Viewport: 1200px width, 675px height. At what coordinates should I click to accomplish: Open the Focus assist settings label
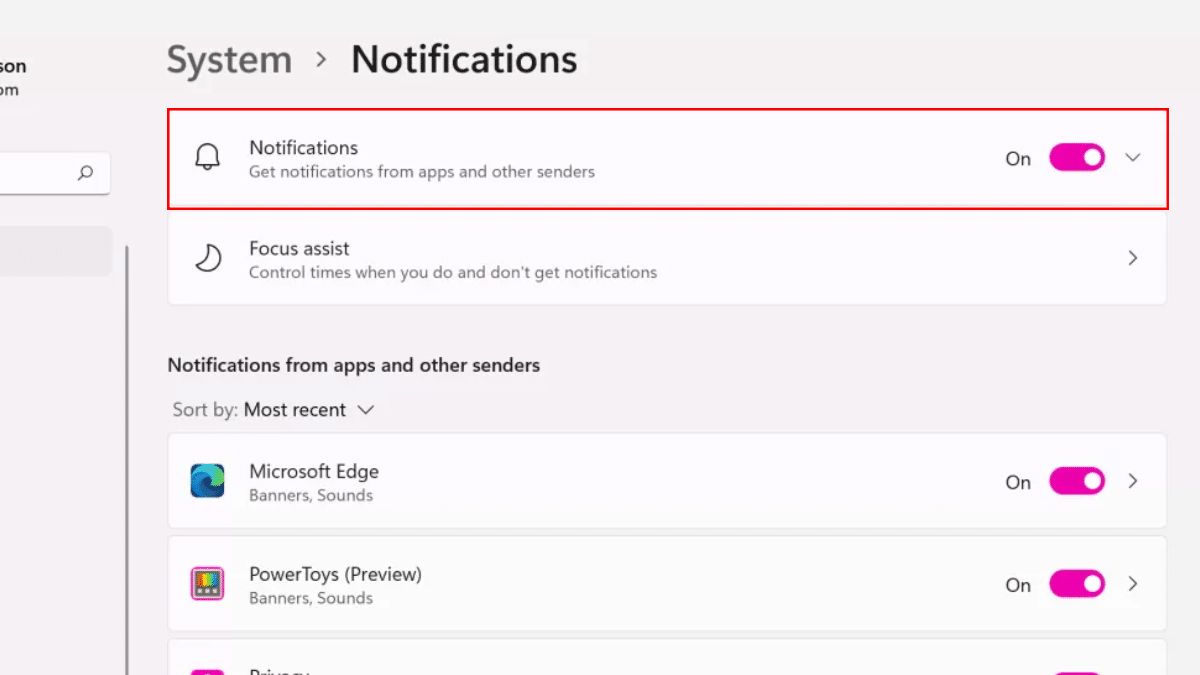[299, 248]
